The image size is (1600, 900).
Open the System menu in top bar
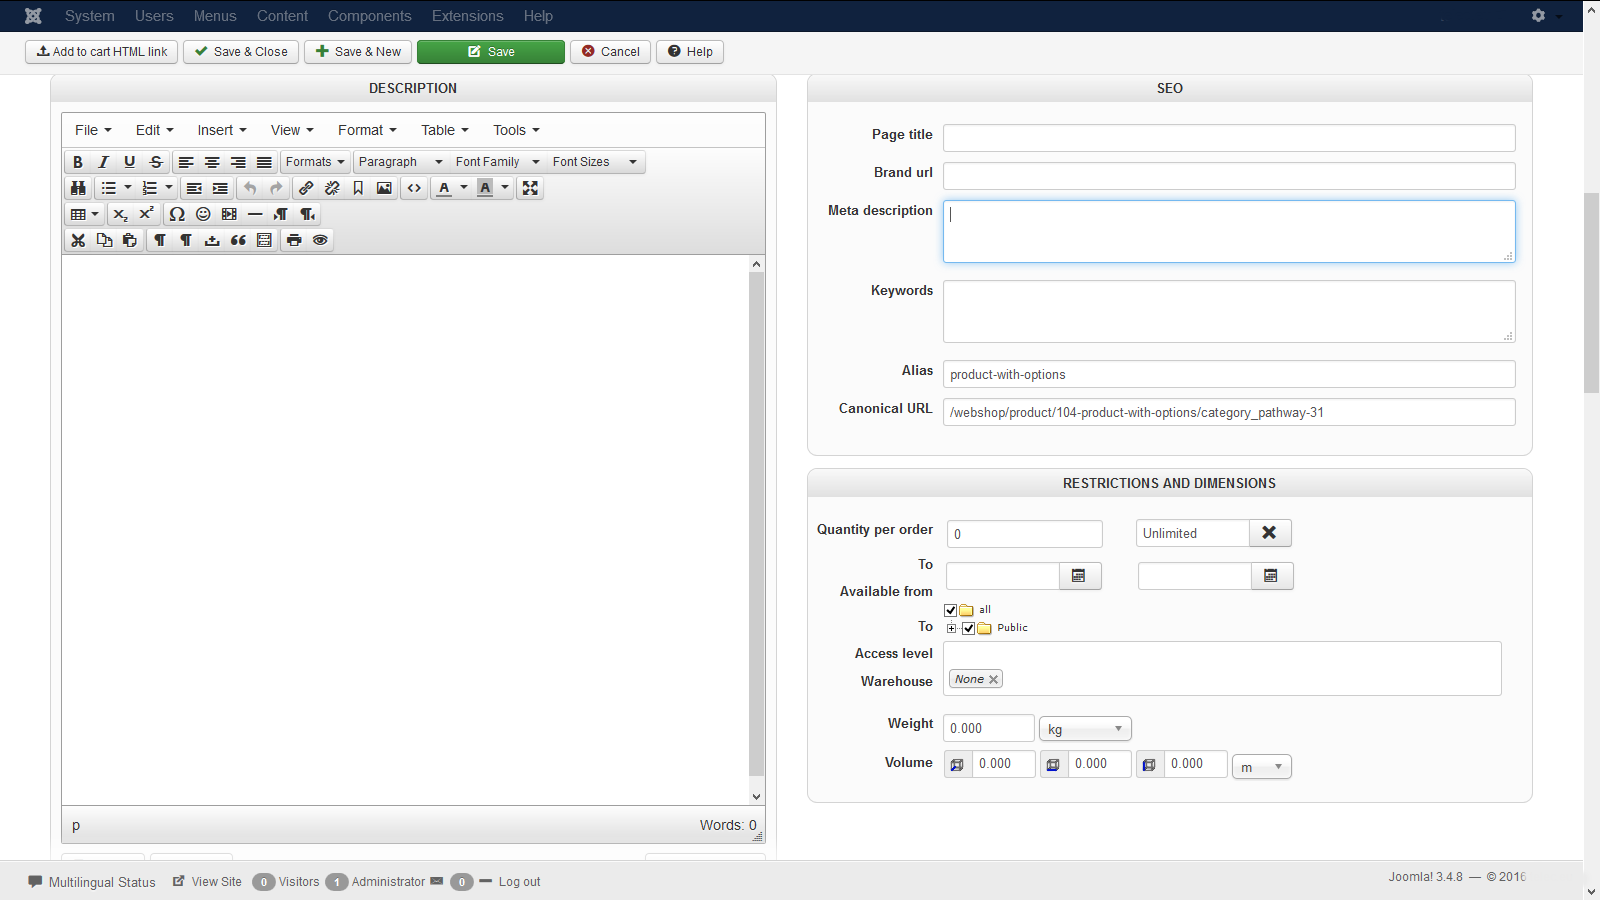[90, 16]
